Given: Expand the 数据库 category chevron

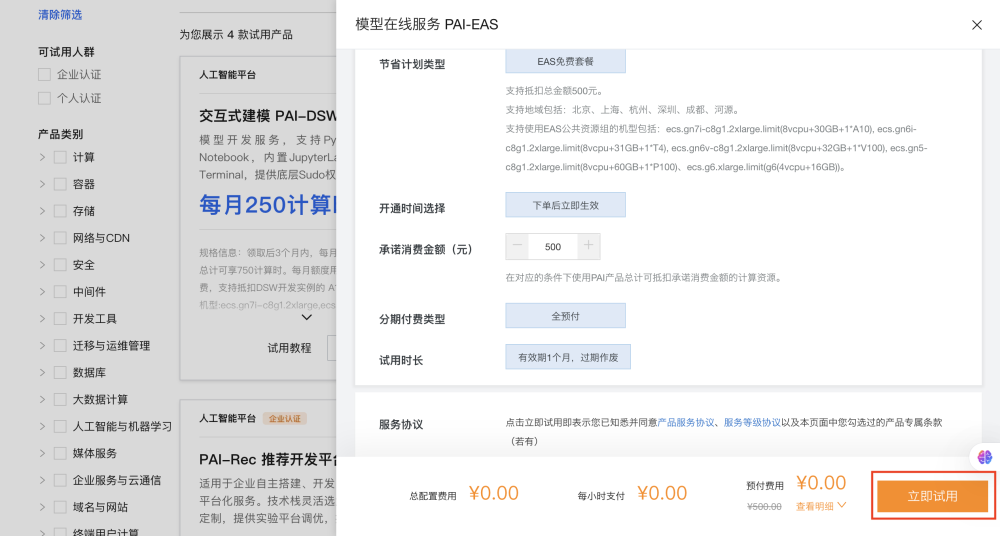Looking at the screenshot, I should 42,372.
